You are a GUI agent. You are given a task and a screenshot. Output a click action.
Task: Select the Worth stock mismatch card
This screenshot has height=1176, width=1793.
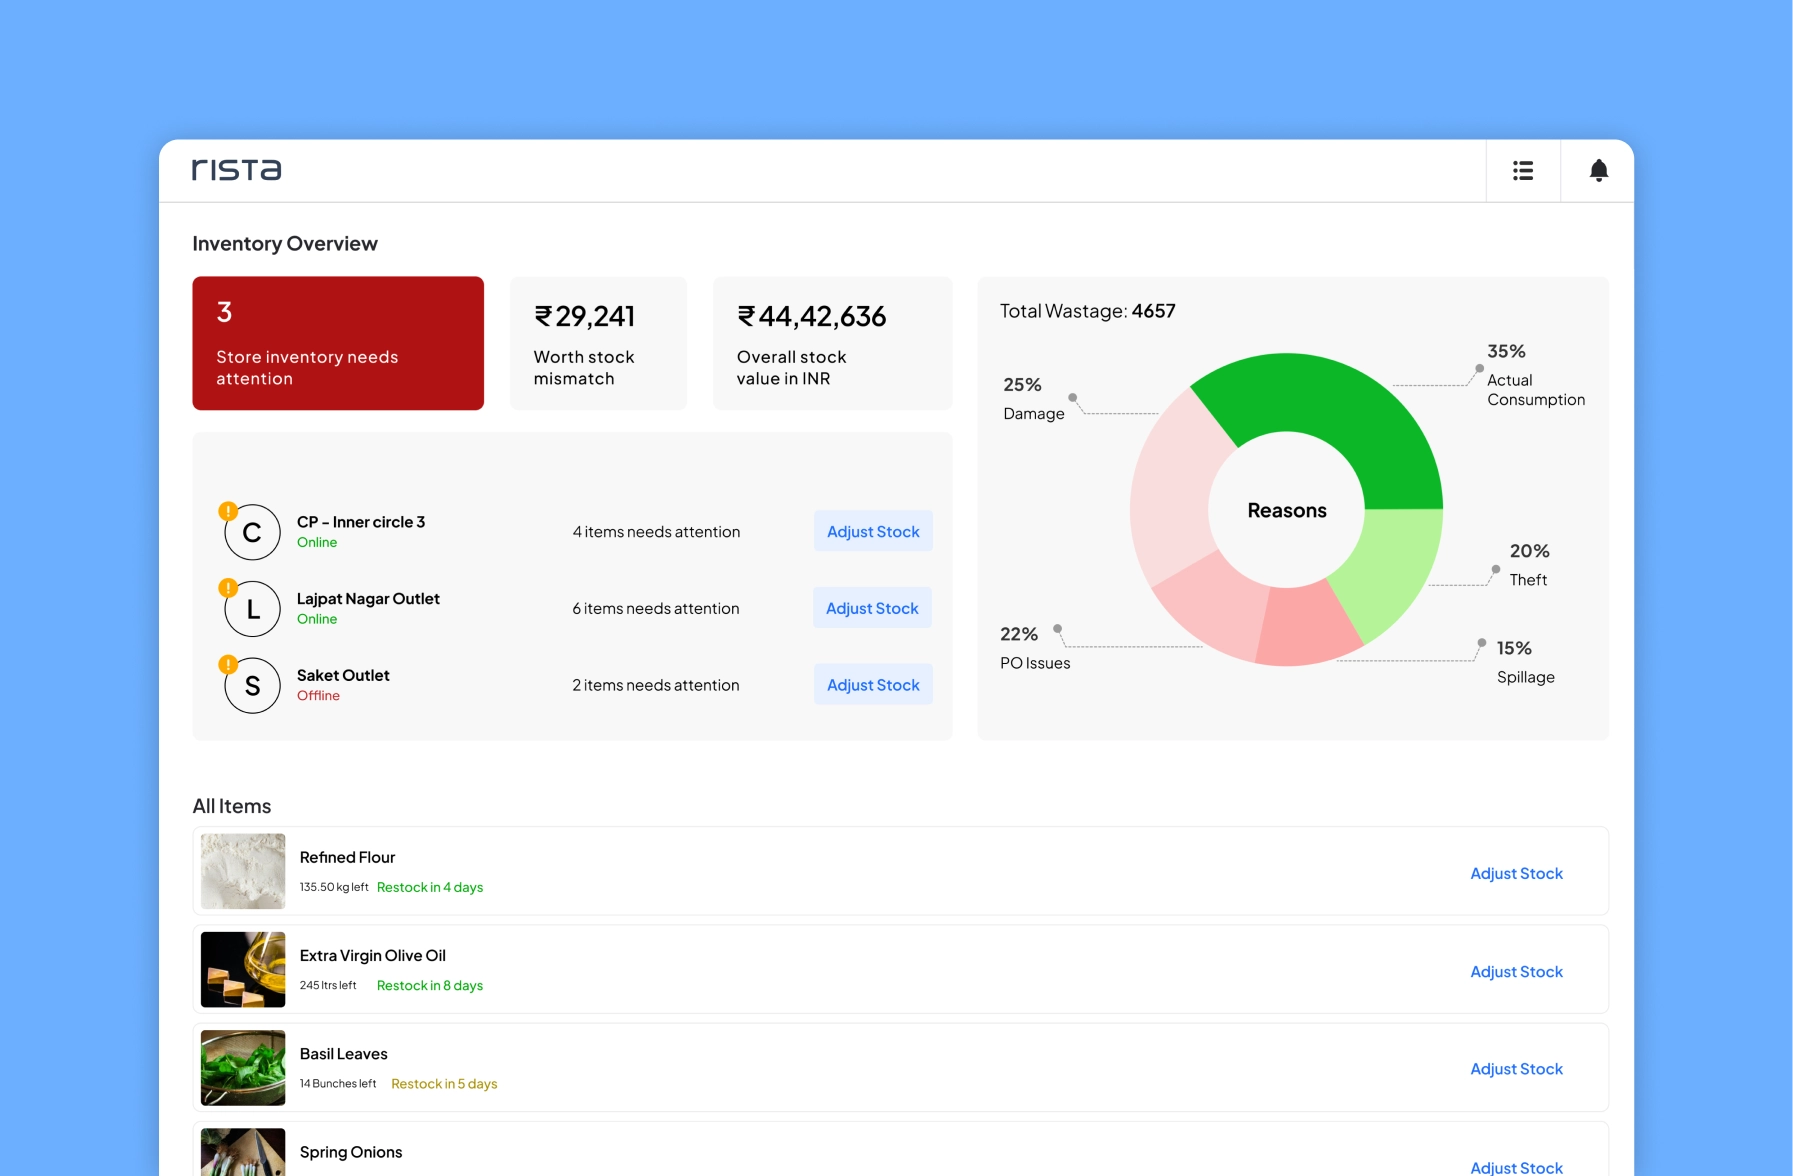(598, 343)
